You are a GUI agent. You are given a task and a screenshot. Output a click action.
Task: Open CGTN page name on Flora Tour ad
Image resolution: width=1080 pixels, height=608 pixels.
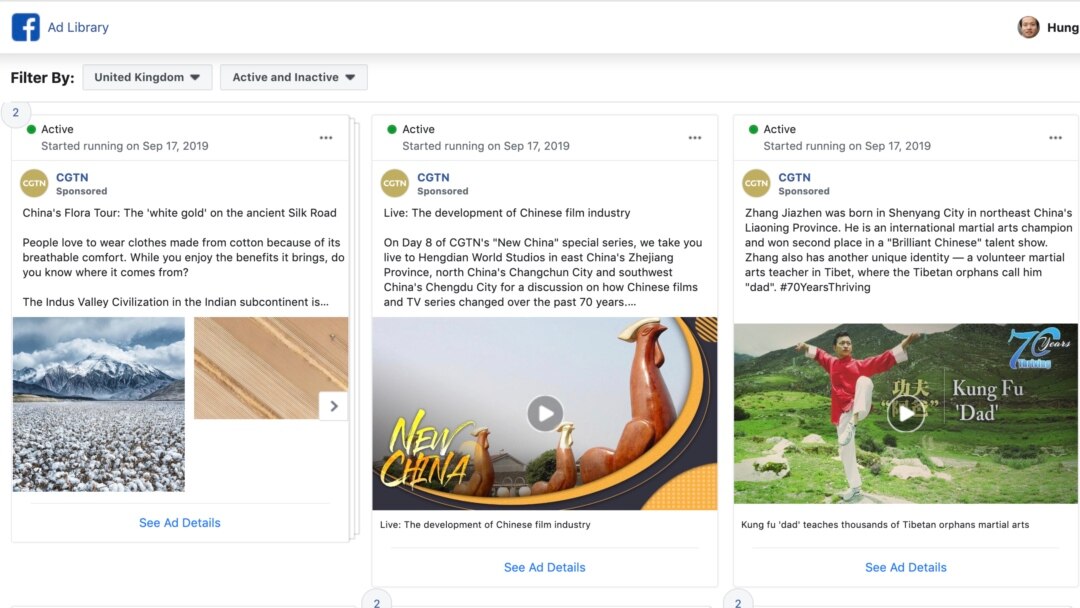coord(72,177)
